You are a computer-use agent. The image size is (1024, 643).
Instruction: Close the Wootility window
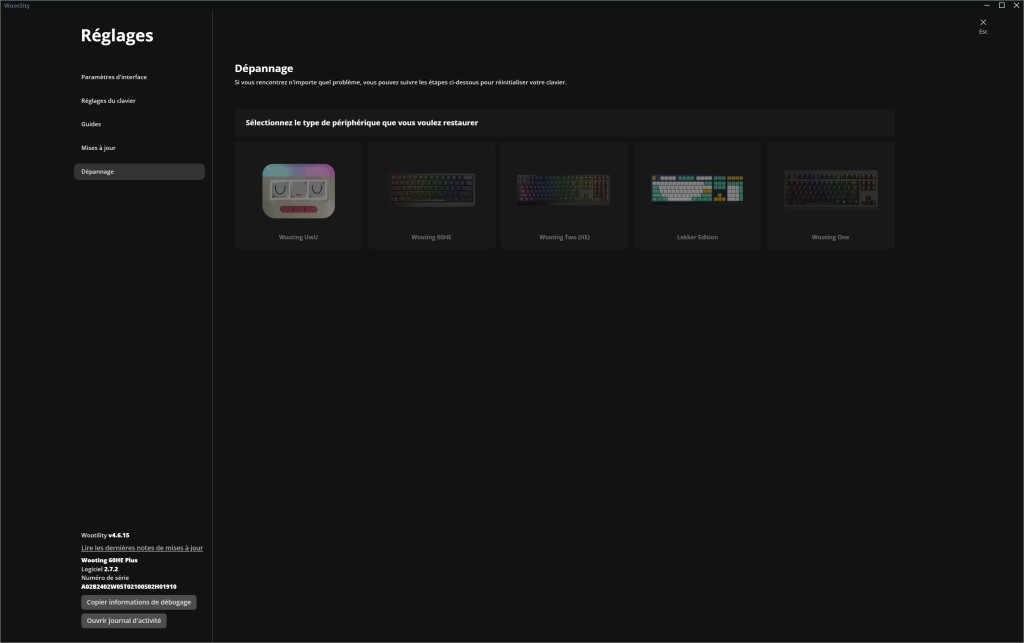pos(1016,5)
